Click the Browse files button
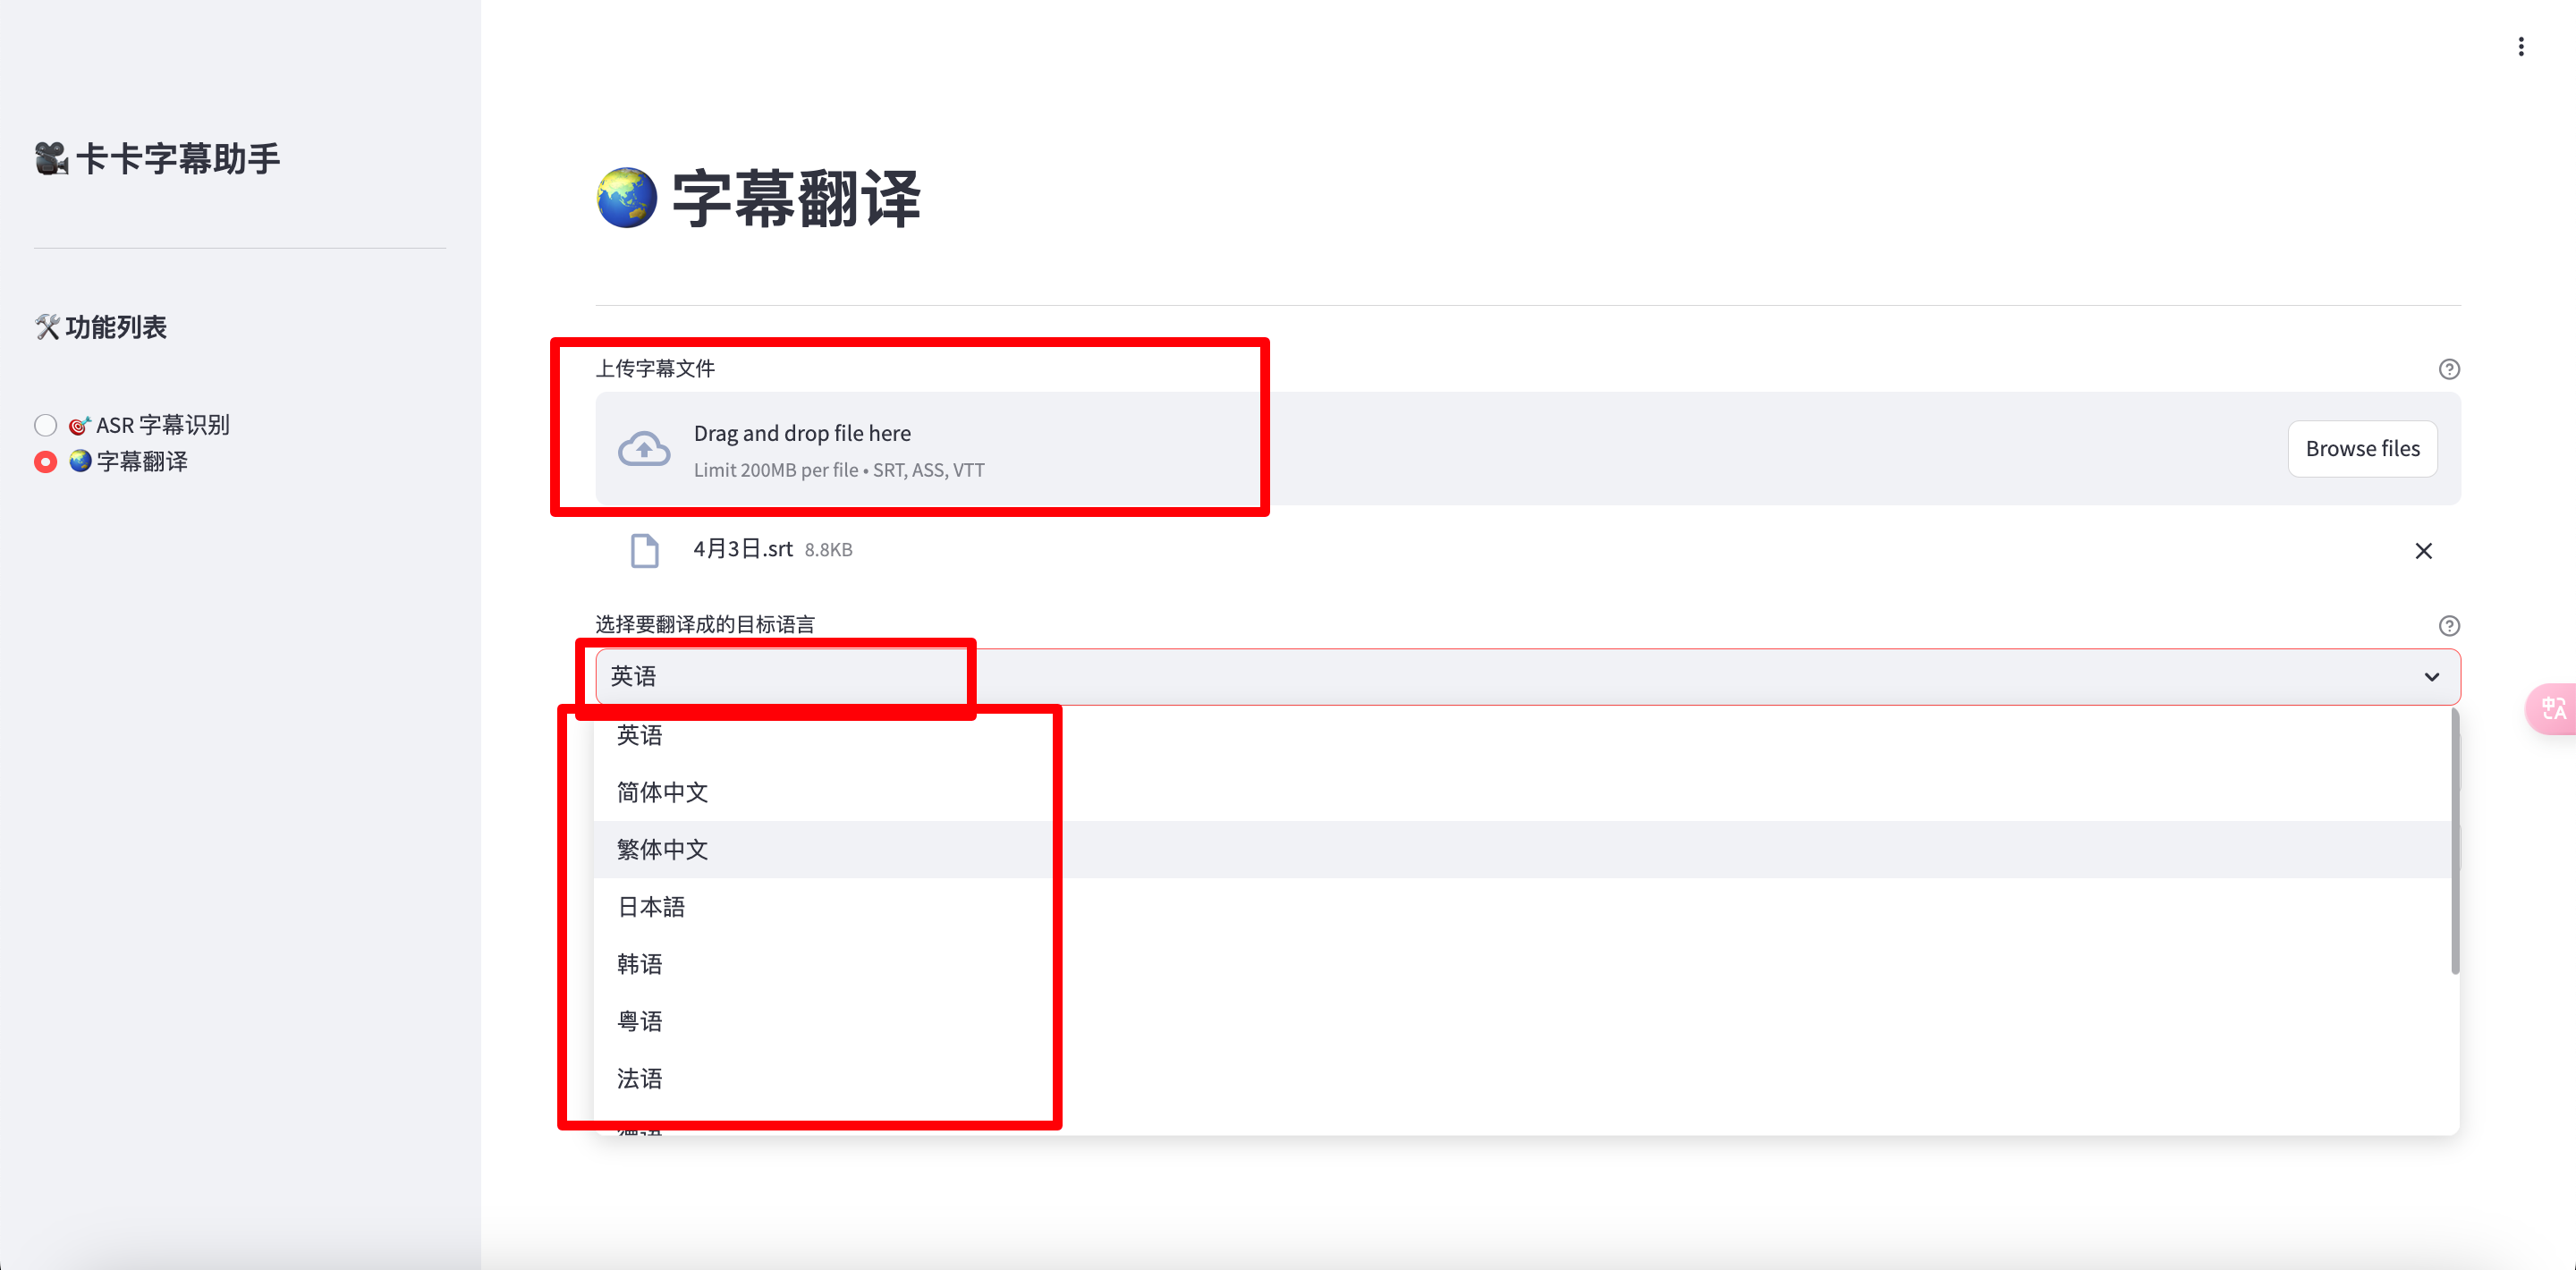2576x1270 pixels. 2362,449
